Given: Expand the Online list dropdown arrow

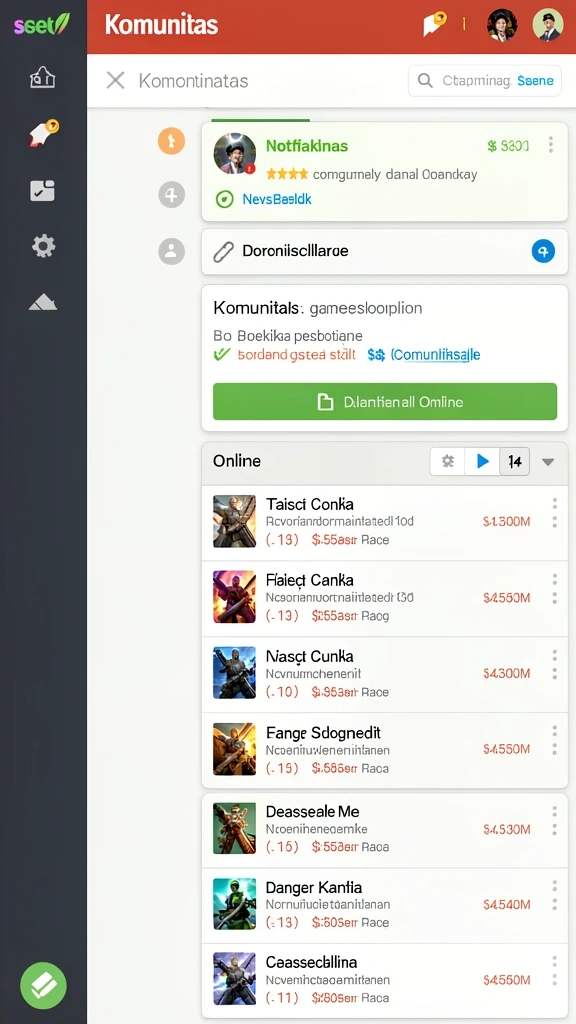Looking at the screenshot, I should click(x=549, y=462).
